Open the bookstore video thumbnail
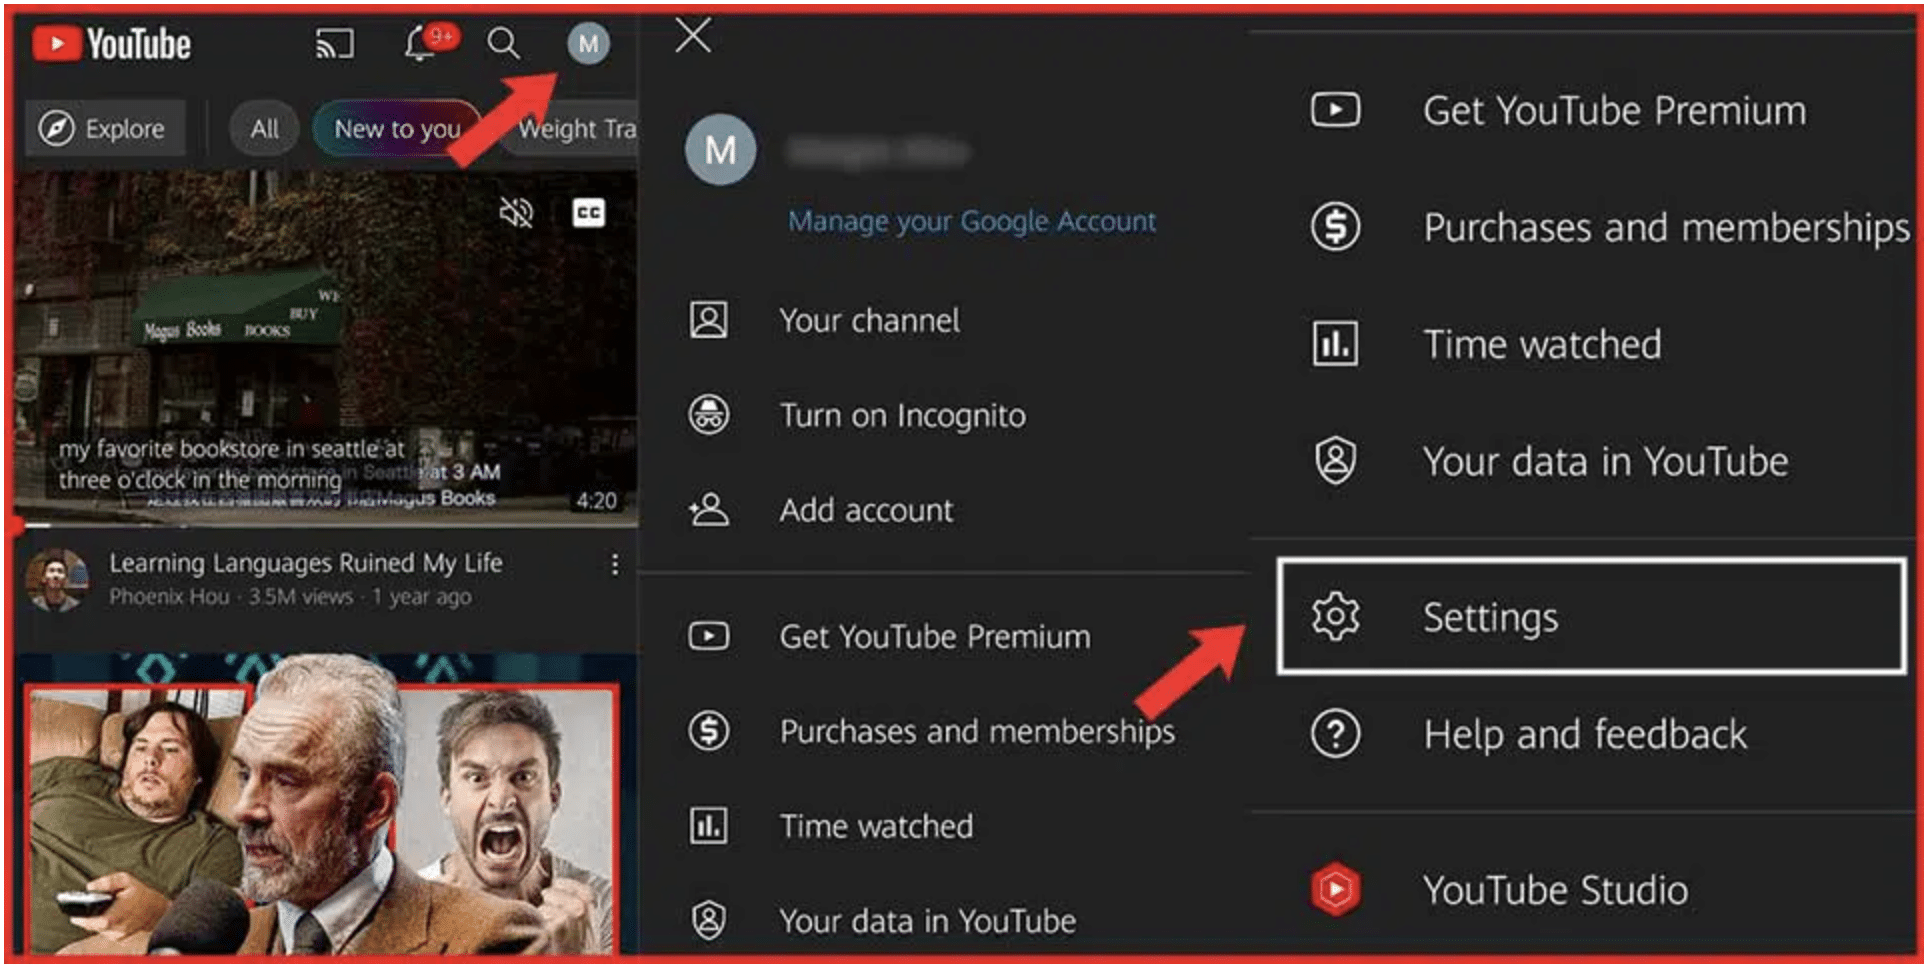Screen dimensions: 1926x966 point(325,347)
